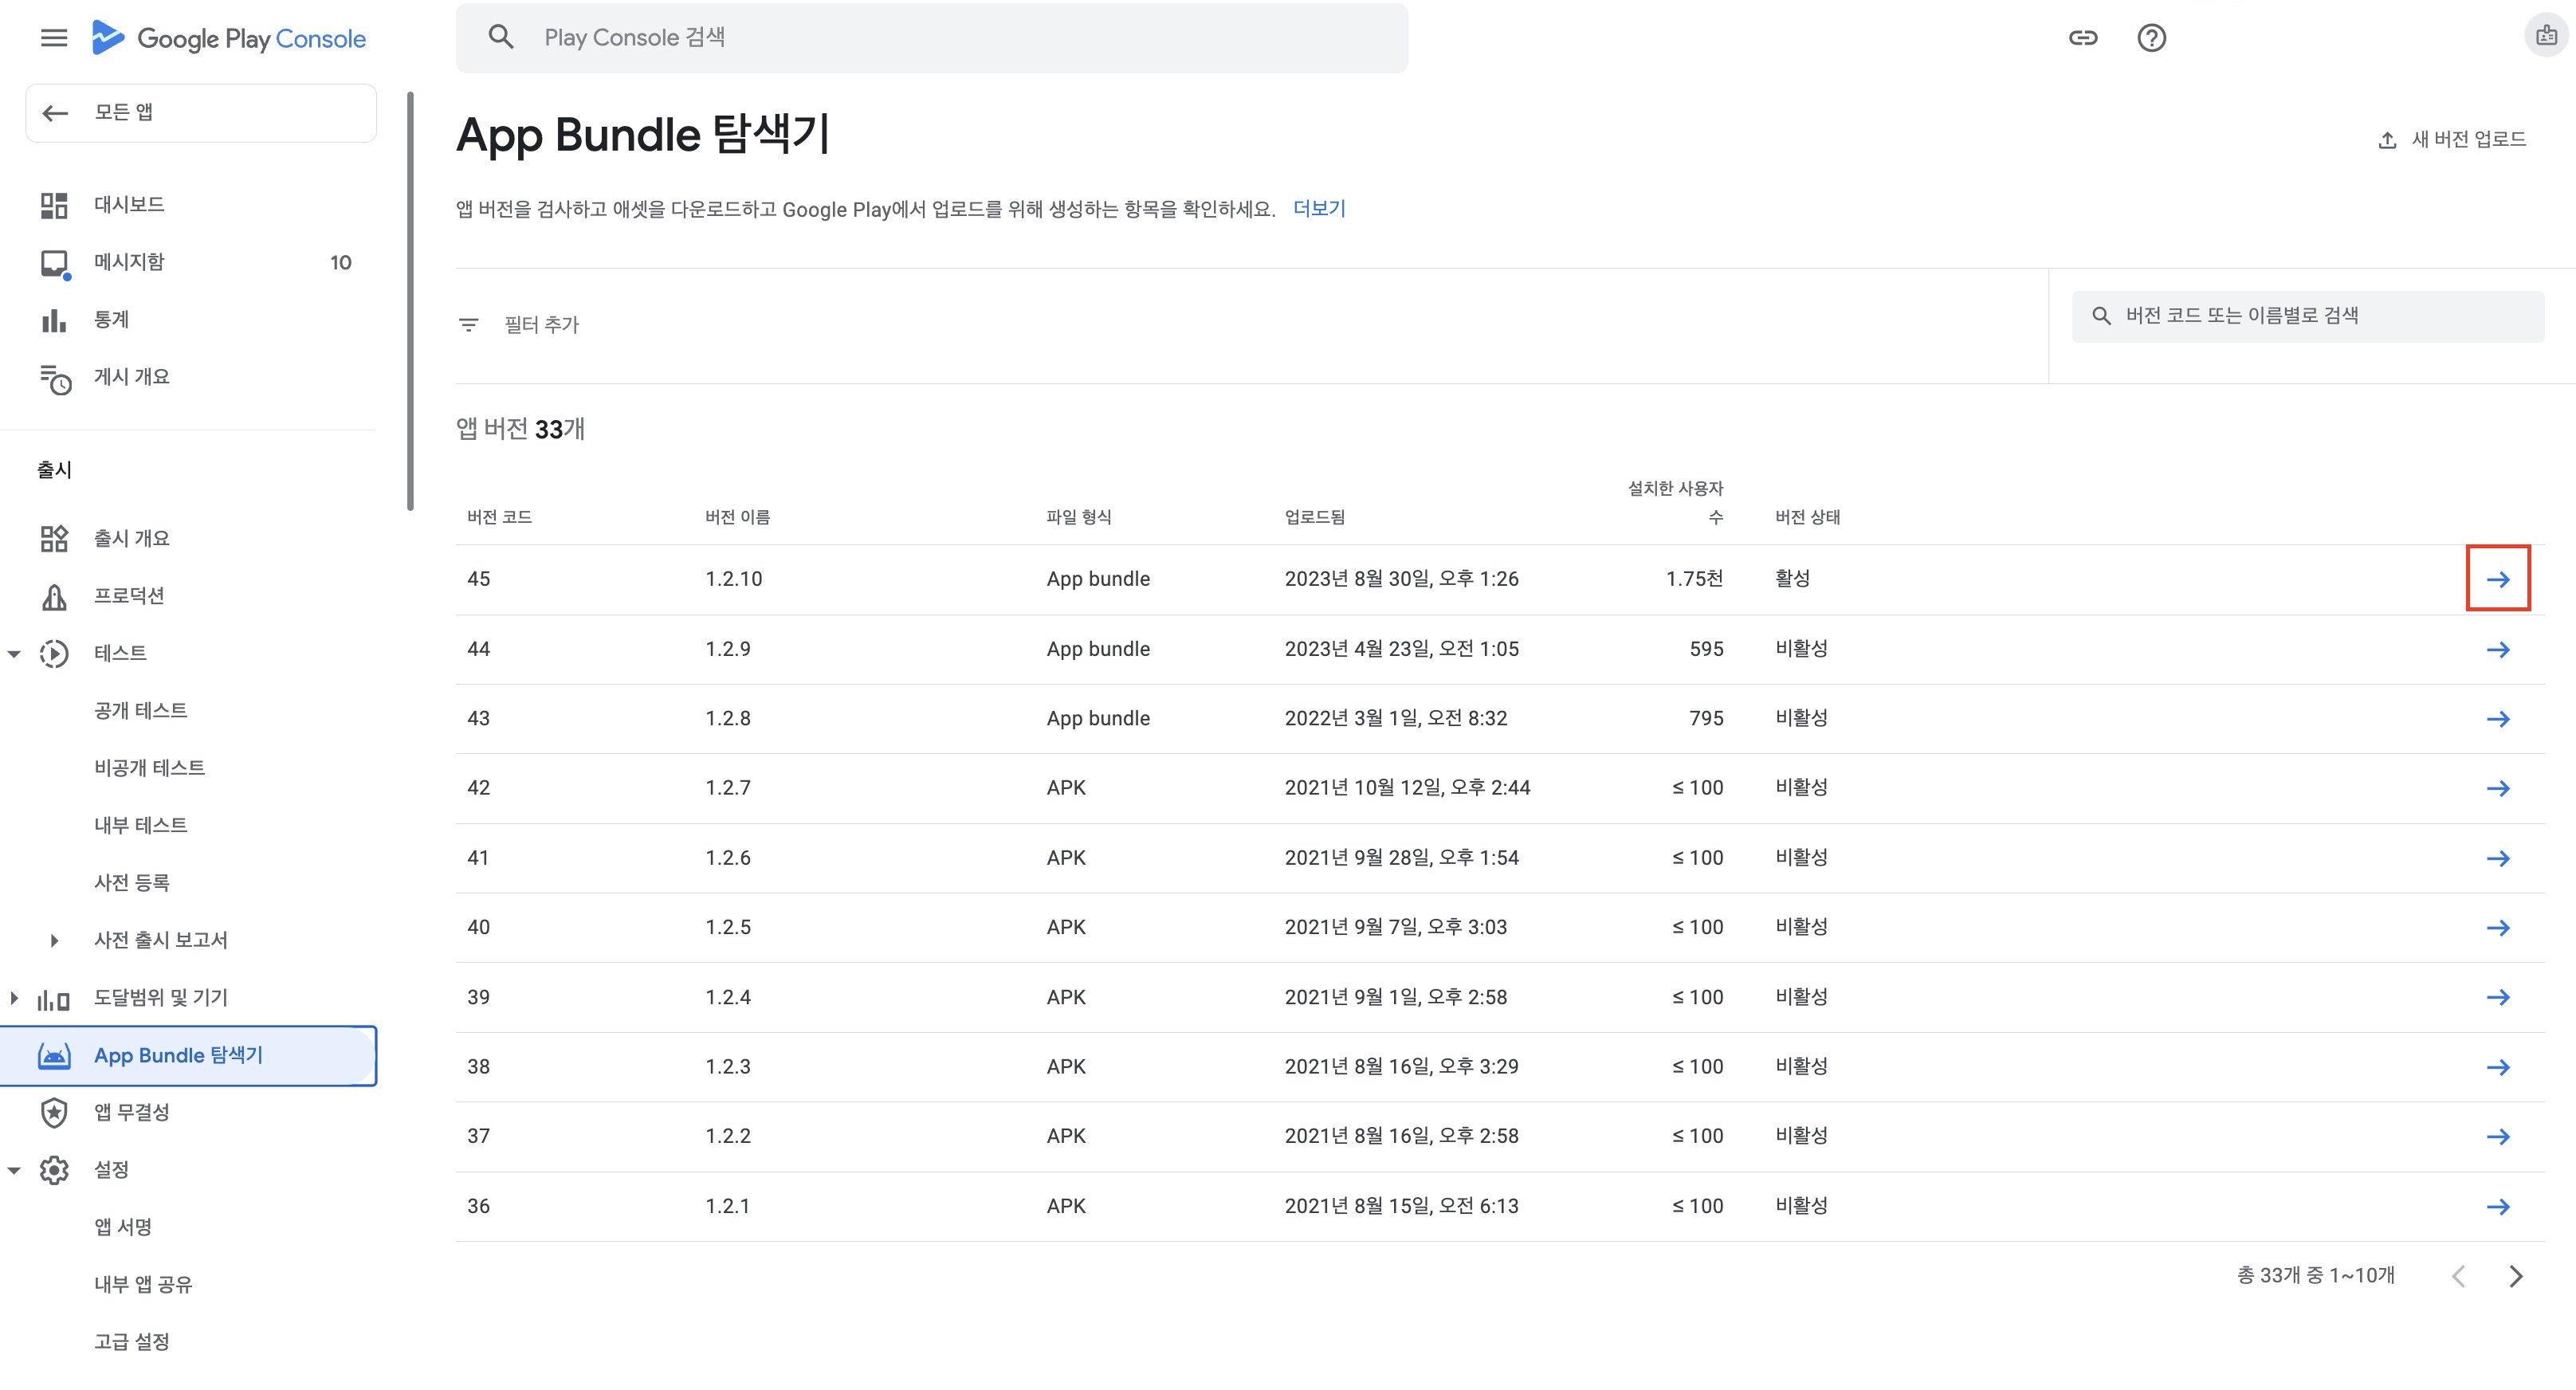Go to next page of versions

pyautogui.click(x=2516, y=1276)
